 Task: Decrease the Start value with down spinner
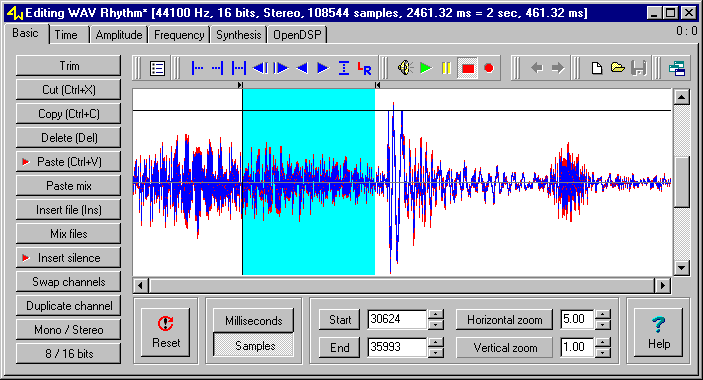click(436, 325)
